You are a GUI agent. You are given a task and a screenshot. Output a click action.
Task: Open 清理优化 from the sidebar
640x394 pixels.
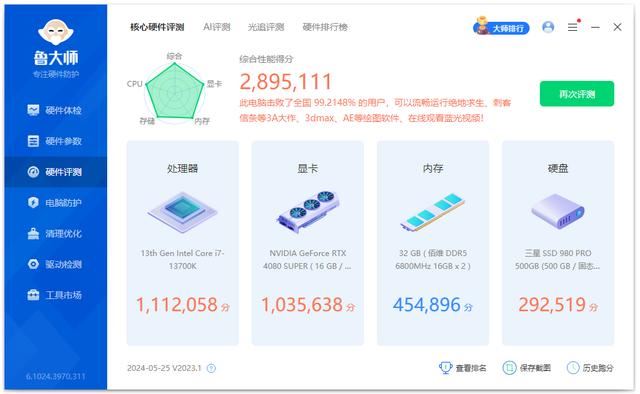[x=55, y=234]
